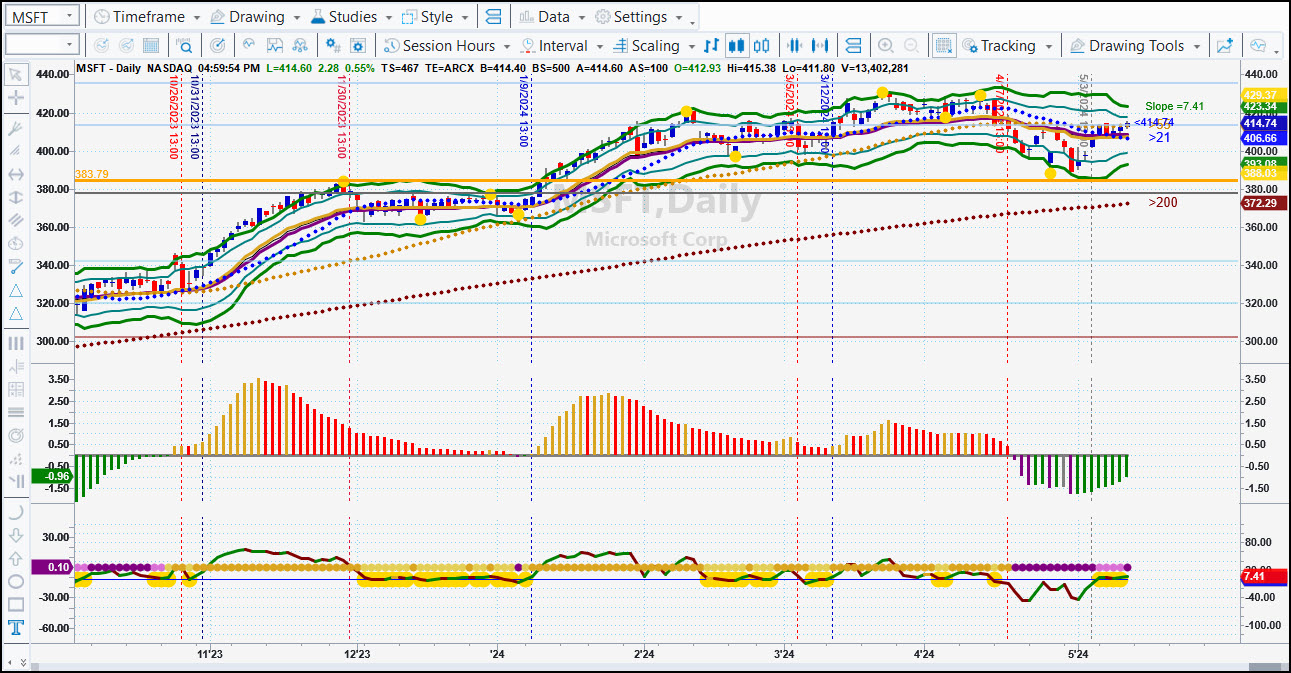Viewport: 1291px width, 673px height.
Task: Switch to hollow candlestick chart style
Action: [762, 46]
